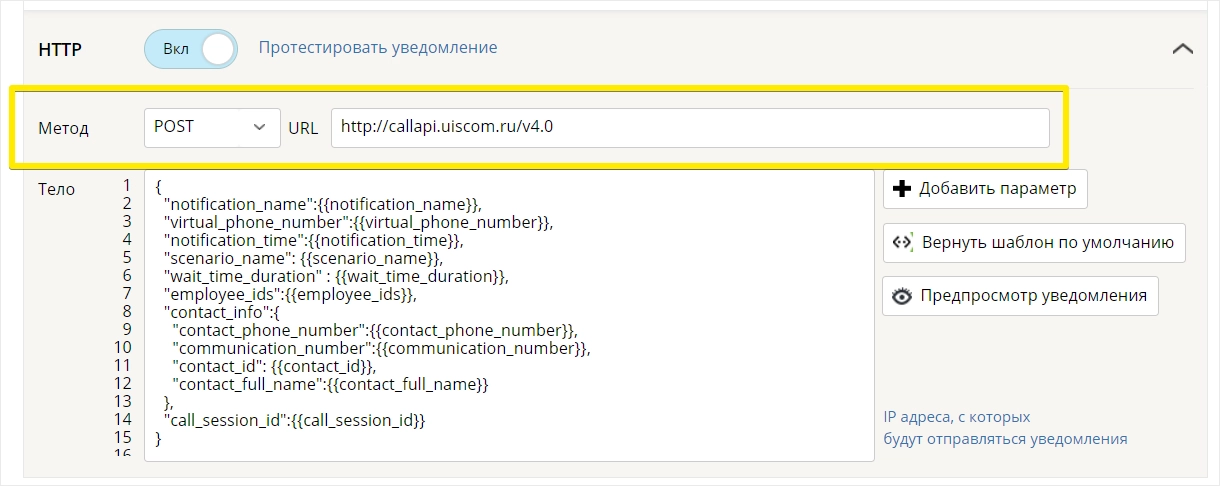Click the Добавить параметр button
Screen dimensions: 1220x486
tap(985, 189)
